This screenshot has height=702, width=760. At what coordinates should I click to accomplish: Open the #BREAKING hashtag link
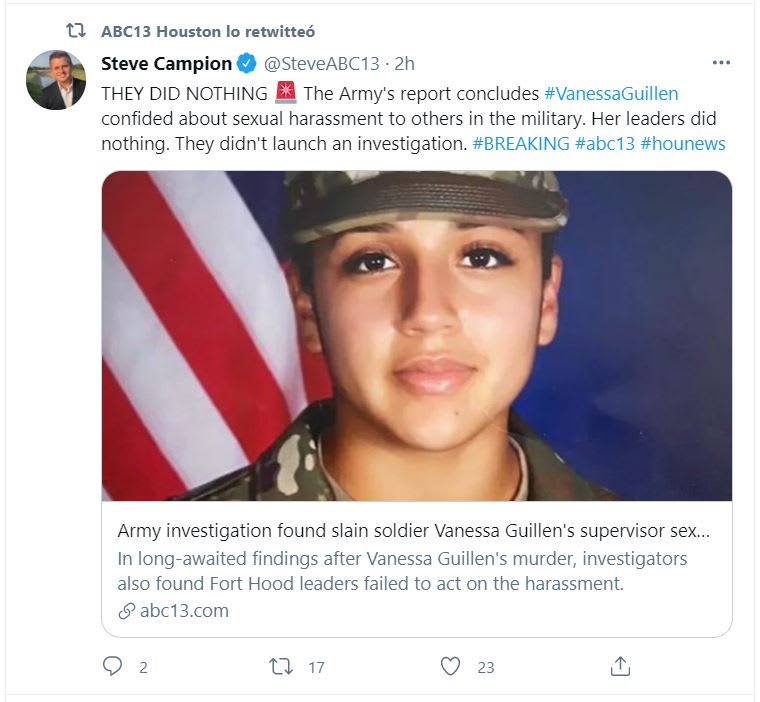520,143
